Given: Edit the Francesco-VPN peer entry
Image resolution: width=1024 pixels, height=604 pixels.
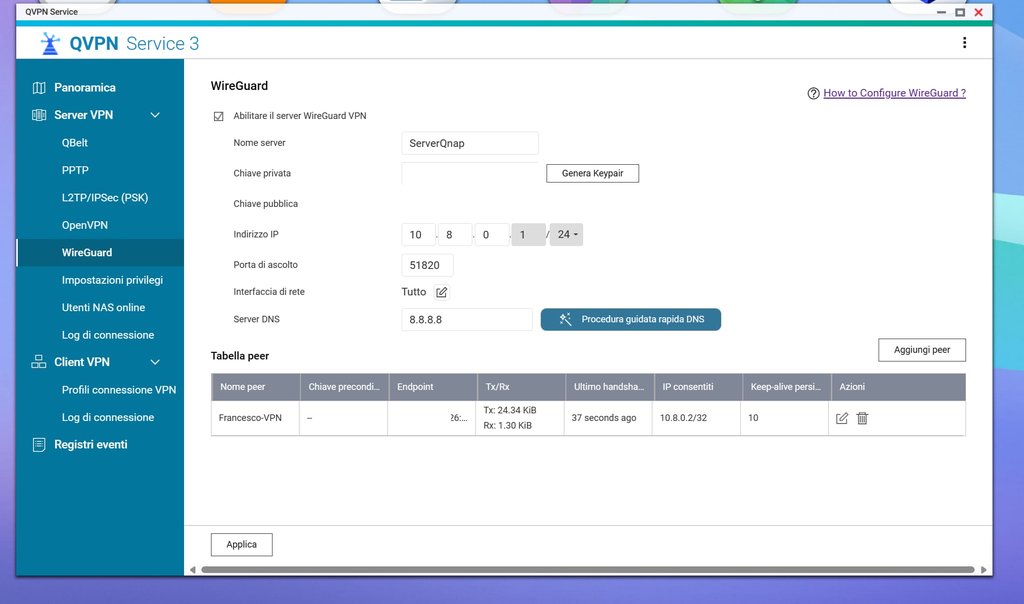Looking at the screenshot, I should (842, 418).
